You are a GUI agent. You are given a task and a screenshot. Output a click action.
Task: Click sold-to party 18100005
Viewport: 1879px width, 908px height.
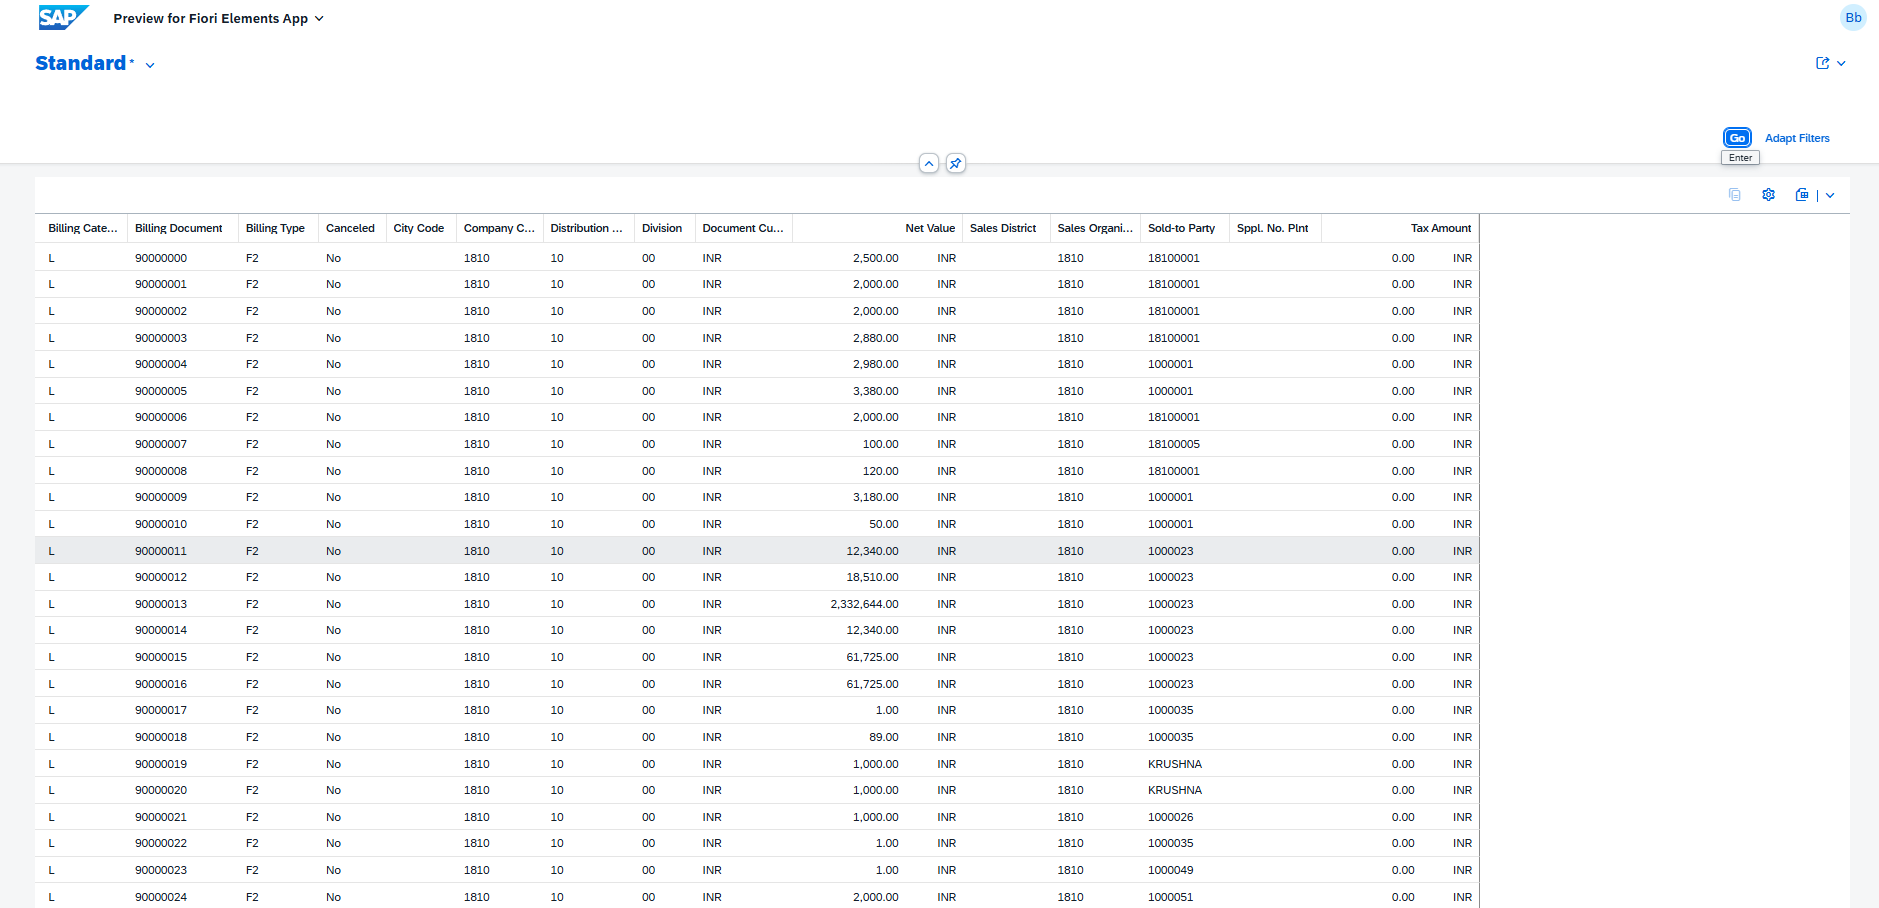1174,444
